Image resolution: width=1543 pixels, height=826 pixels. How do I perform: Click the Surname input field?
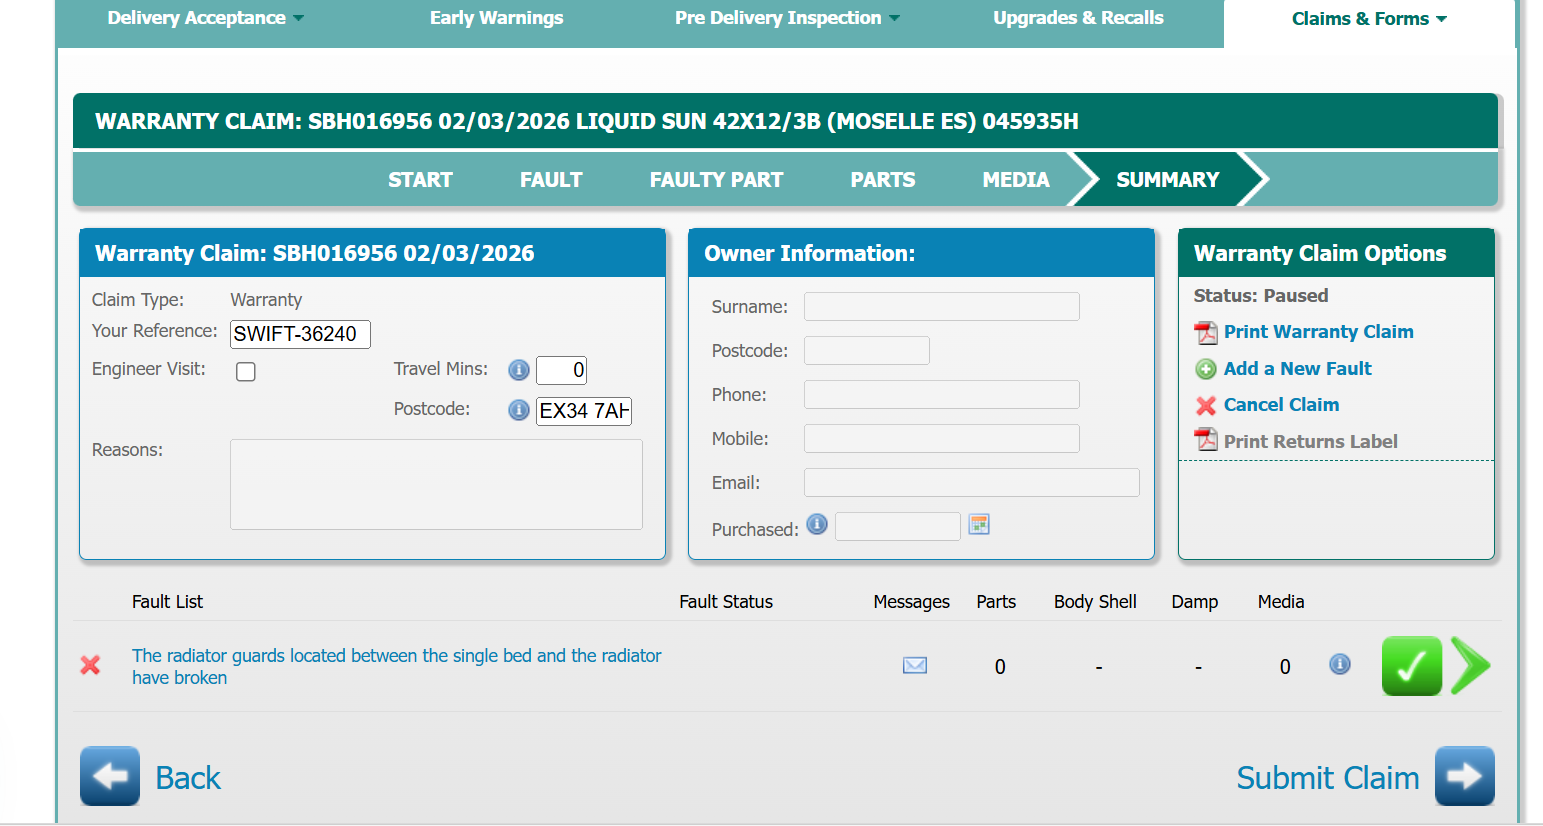[x=941, y=307]
